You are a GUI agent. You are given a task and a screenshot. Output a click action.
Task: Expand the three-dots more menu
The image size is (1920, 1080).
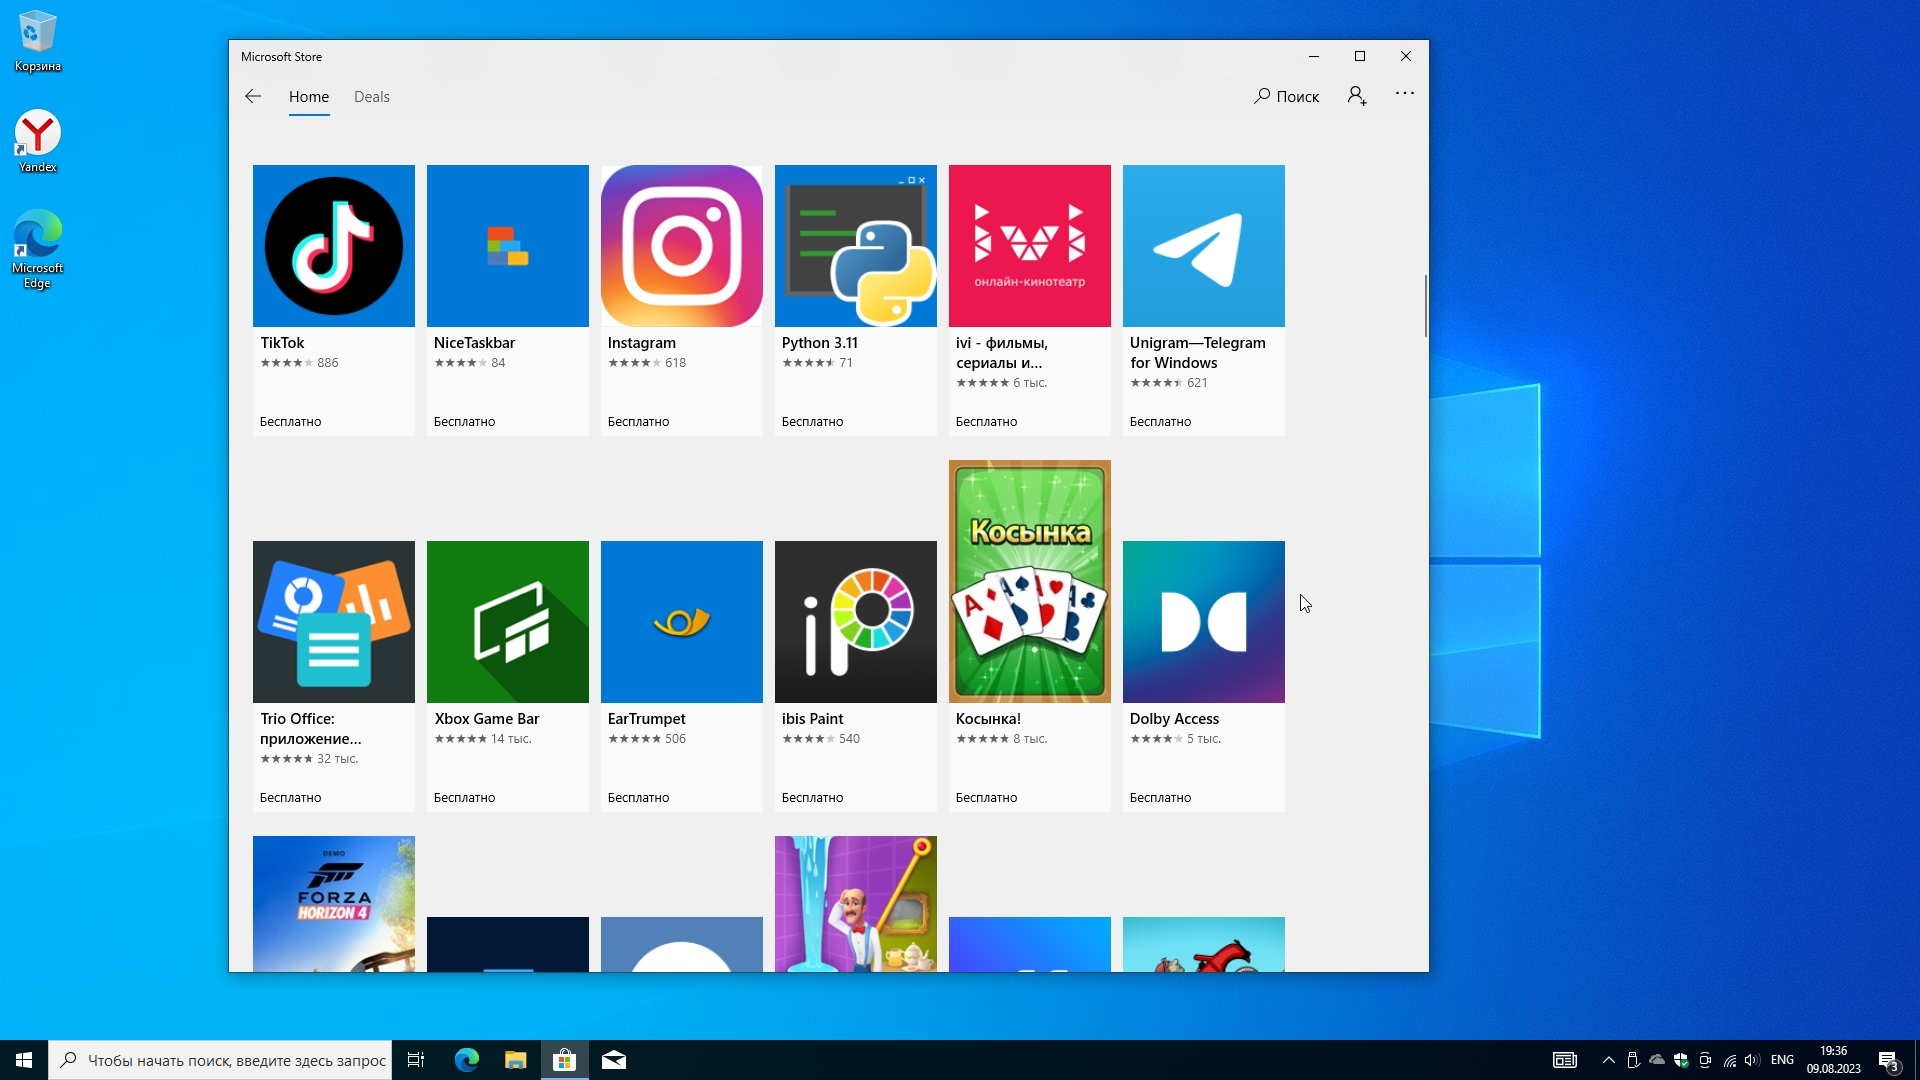1405,94
